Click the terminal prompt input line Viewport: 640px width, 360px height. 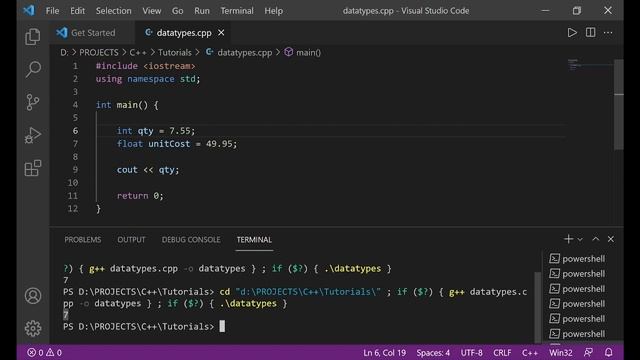point(144,327)
